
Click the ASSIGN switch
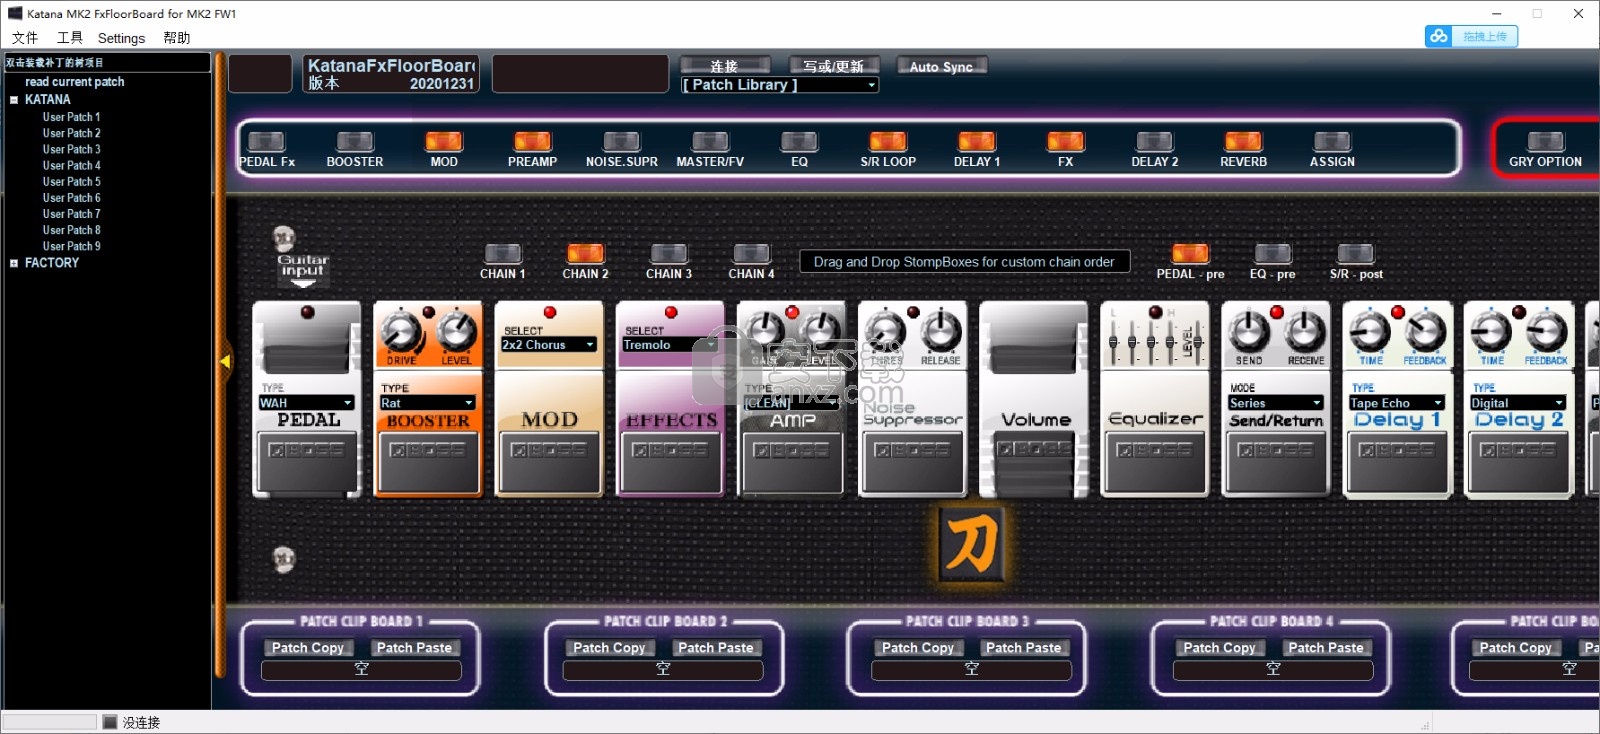point(1332,142)
